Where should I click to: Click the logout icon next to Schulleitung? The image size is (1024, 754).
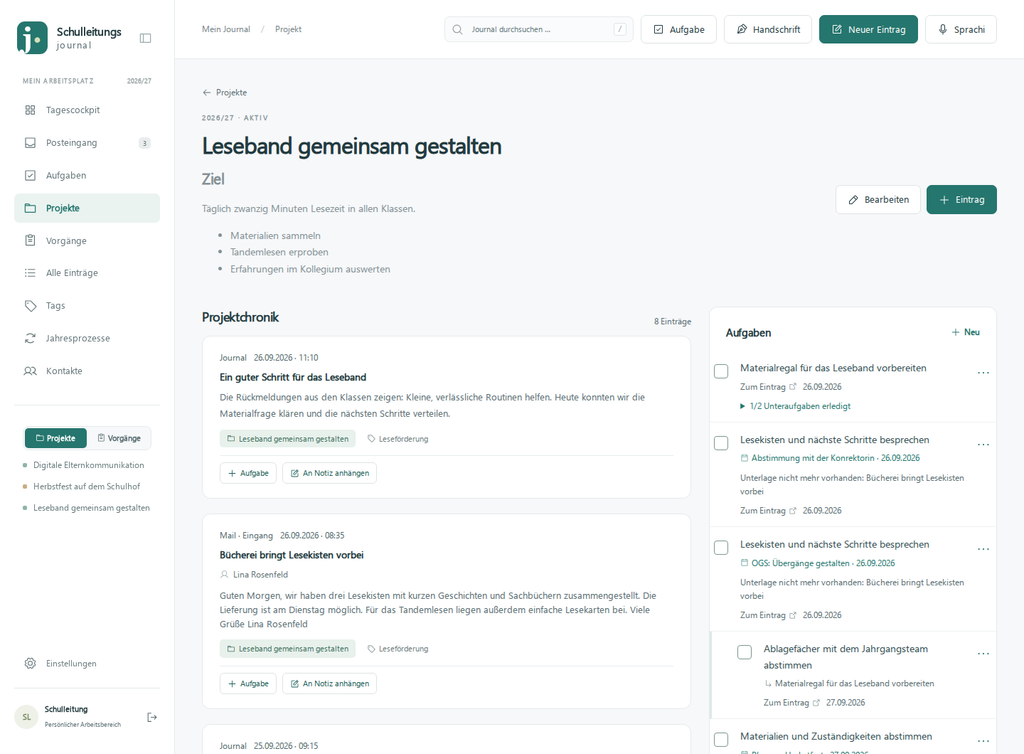coord(152,717)
